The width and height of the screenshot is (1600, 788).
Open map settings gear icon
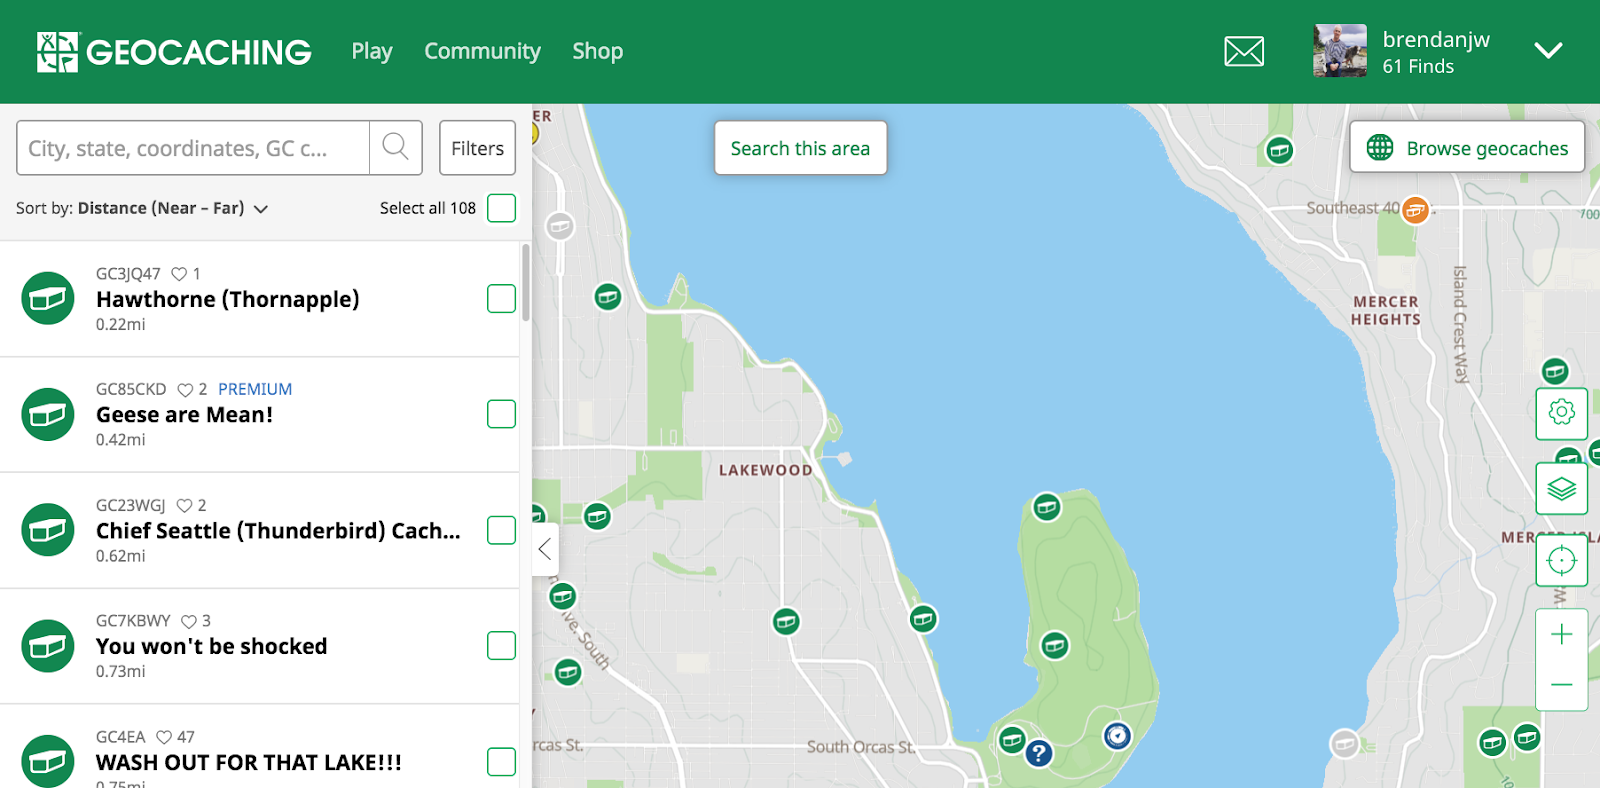[1561, 412]
